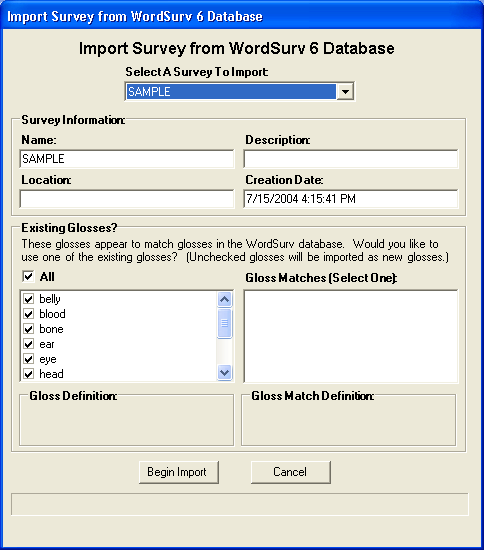Click the Creation Date field
Image resolution: width=484 pixels, height=550 pixels.
[x=351, y=199]
